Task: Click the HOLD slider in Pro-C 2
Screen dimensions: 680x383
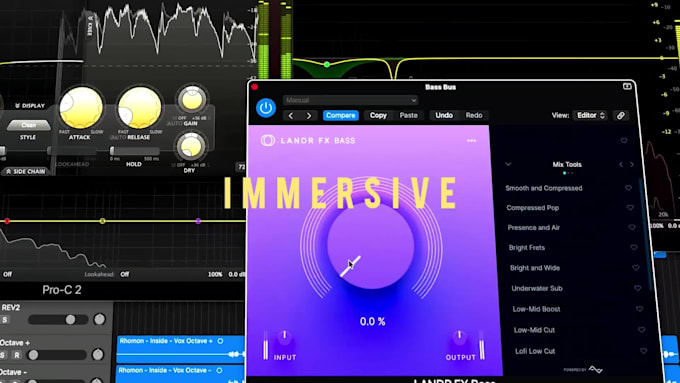Action: tap(134, 151)
